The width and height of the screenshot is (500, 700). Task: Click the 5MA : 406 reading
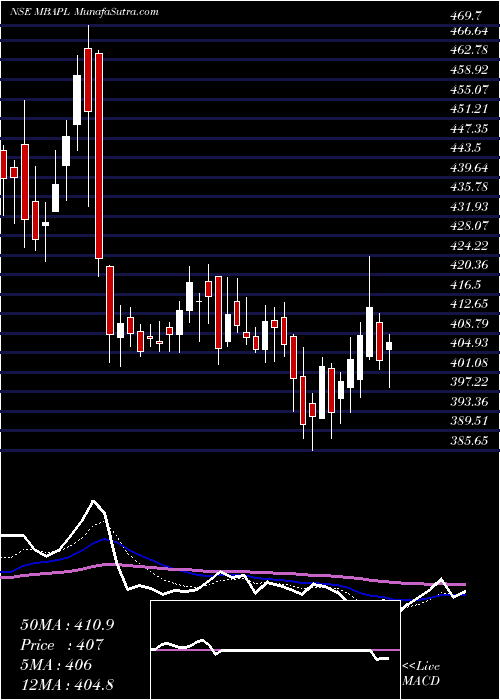tap(56, 665)
